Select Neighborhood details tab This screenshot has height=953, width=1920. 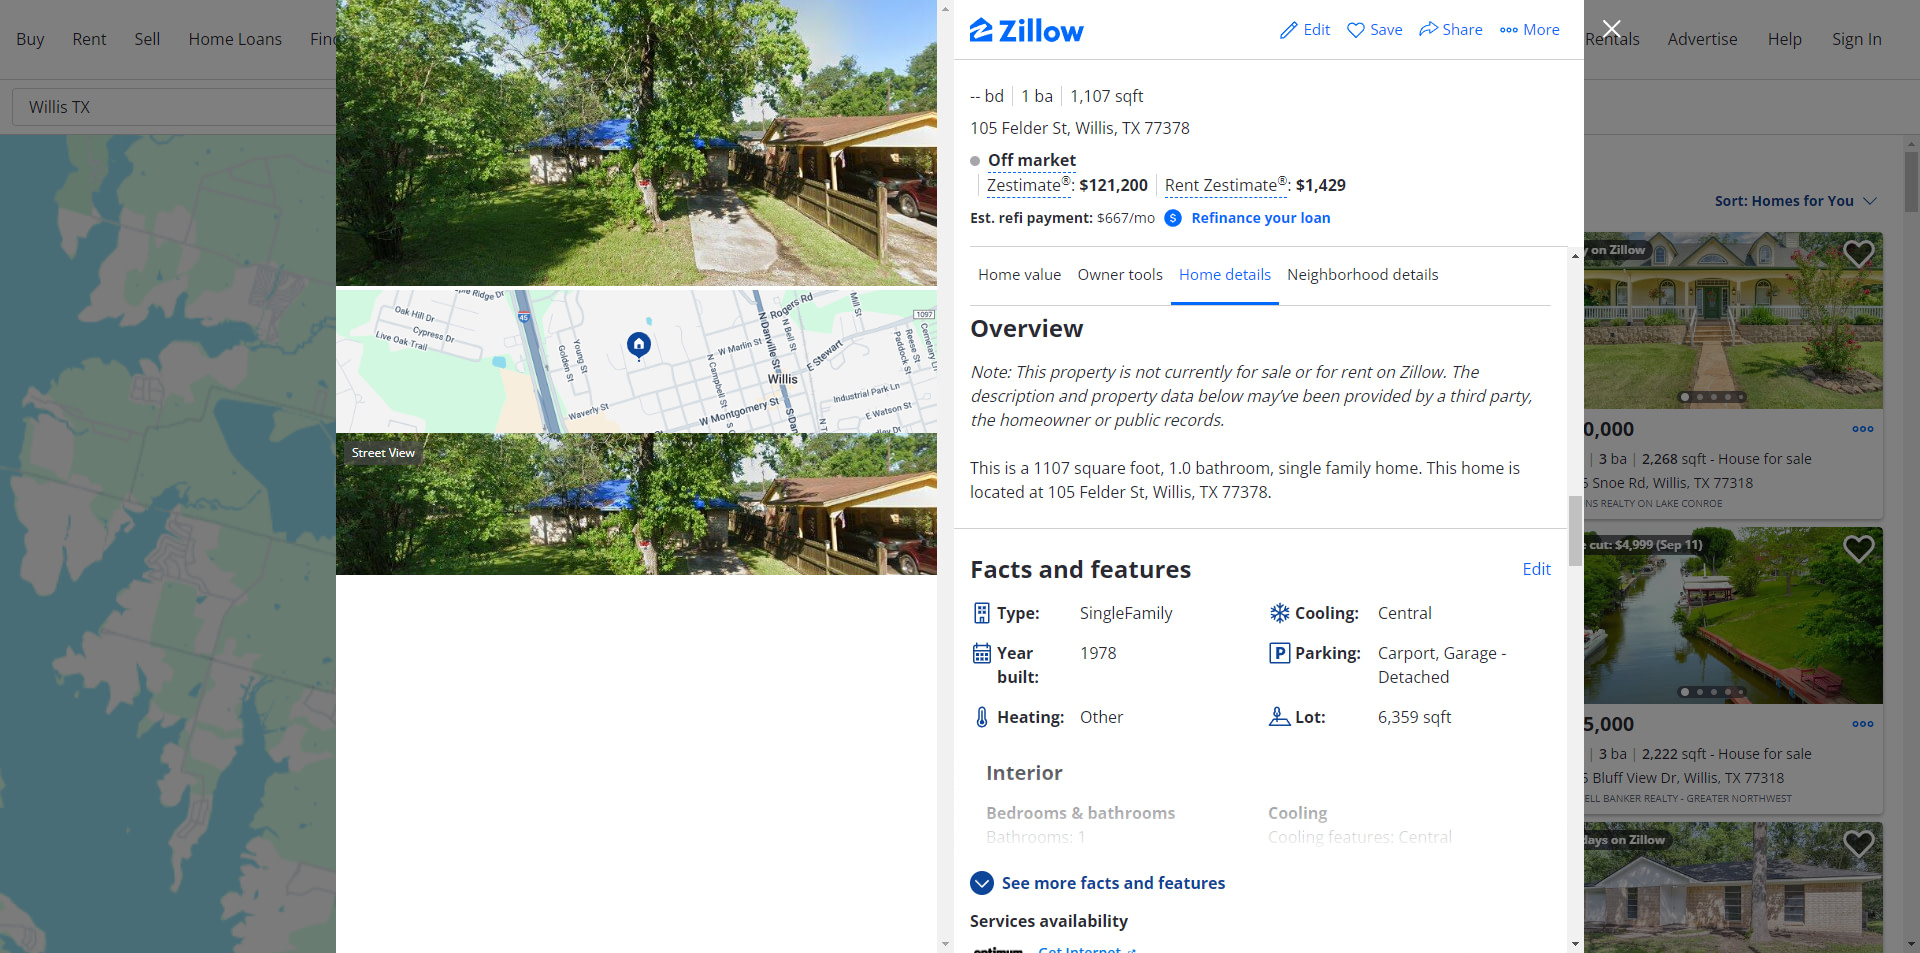(1362, 275)
